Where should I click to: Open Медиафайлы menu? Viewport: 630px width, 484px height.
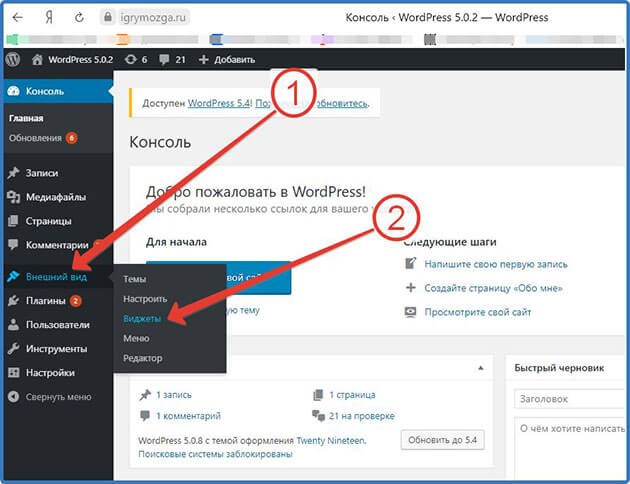[56, 197]
